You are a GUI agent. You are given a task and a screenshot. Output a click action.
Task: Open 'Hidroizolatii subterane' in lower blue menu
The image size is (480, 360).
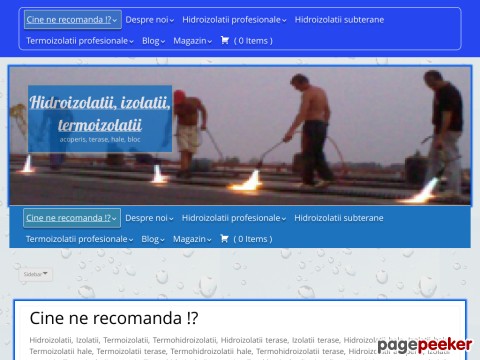coord(339,218)
